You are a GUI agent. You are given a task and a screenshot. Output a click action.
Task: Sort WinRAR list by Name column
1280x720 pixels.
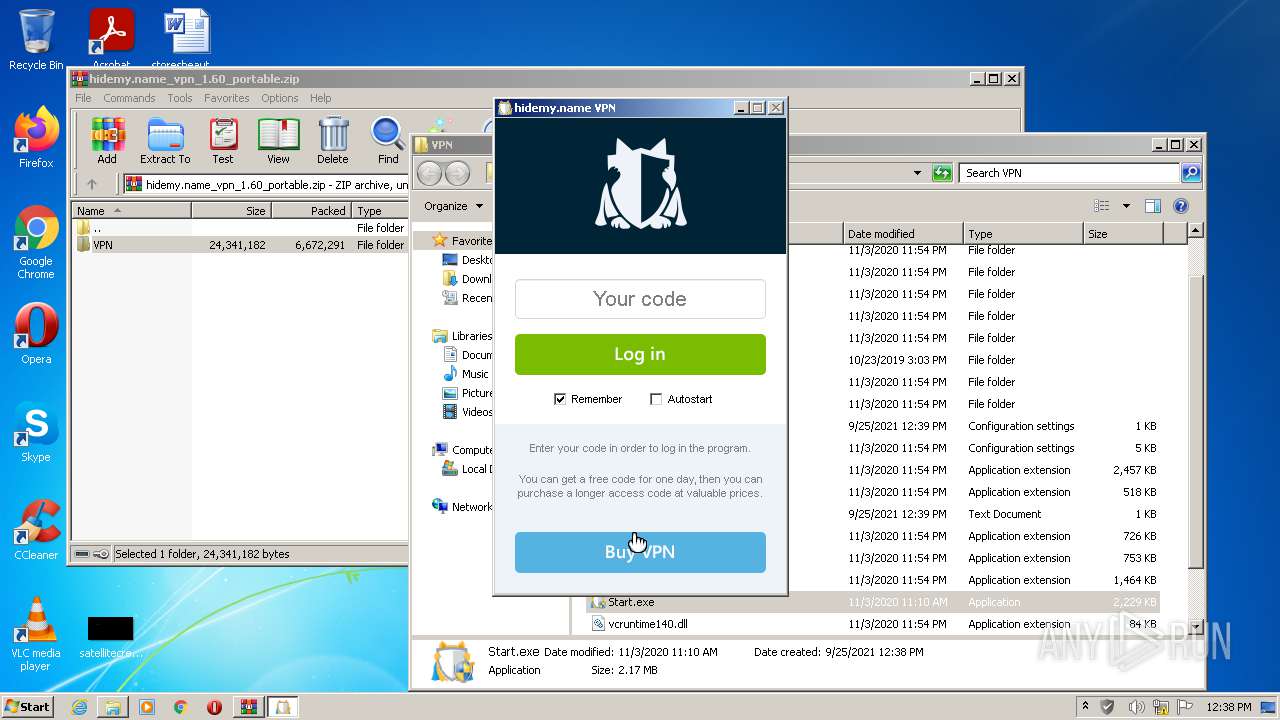tap(131, 211)
